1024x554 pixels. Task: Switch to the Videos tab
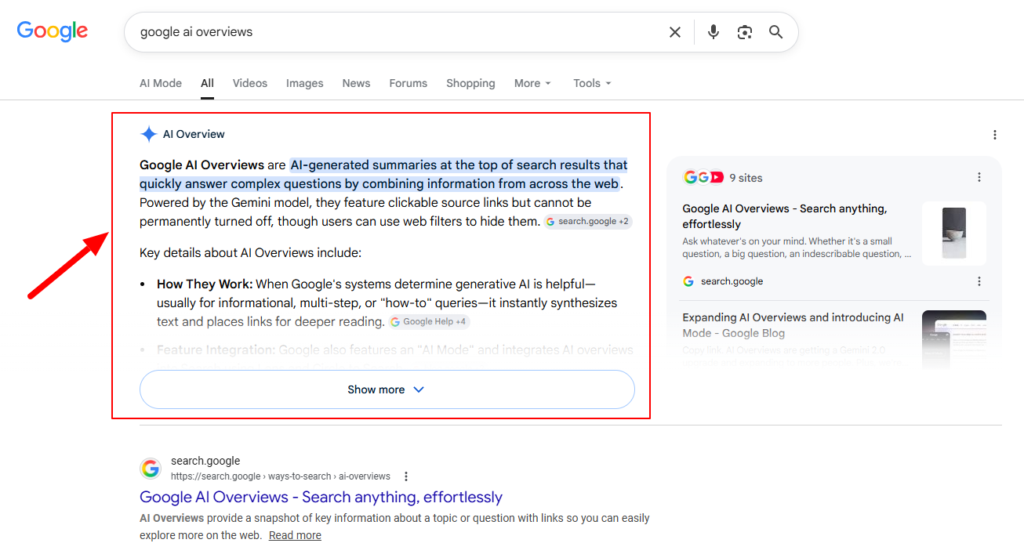pos(250,83)
